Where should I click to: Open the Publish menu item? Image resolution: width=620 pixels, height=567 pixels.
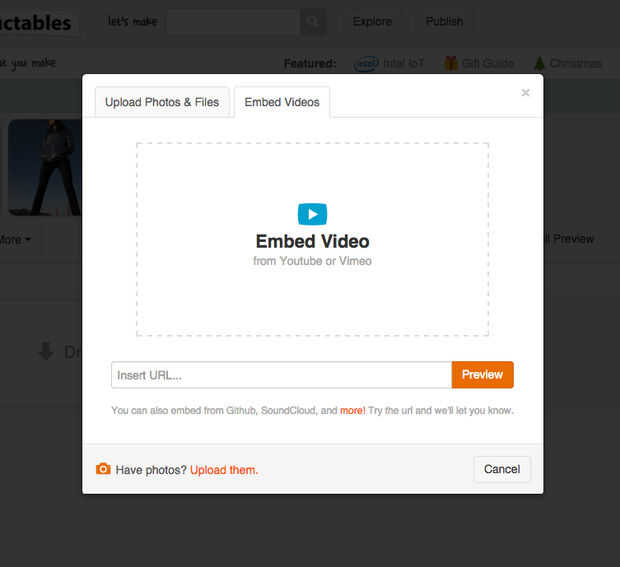tap(444, 21)
